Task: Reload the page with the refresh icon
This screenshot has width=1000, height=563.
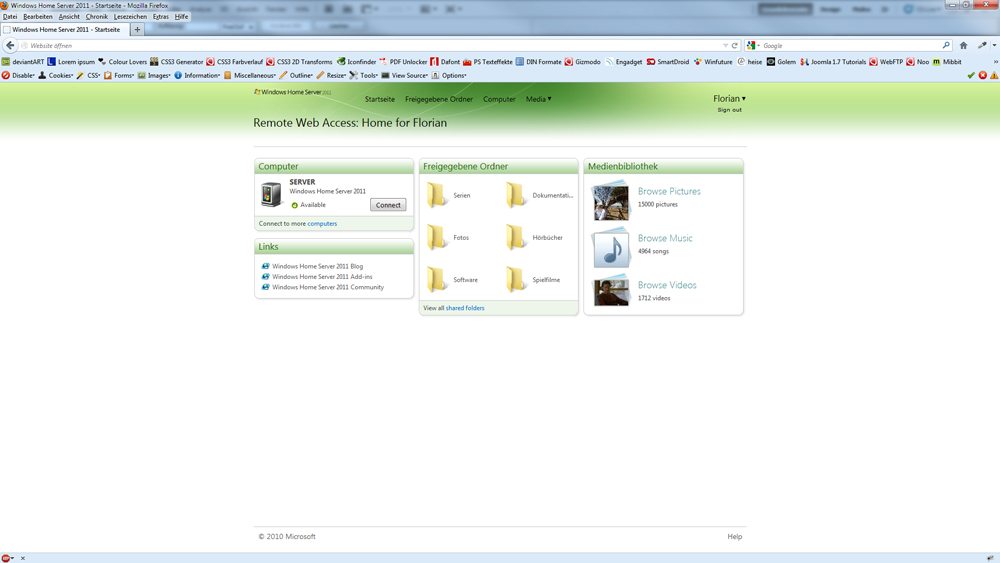Action: 735,46
